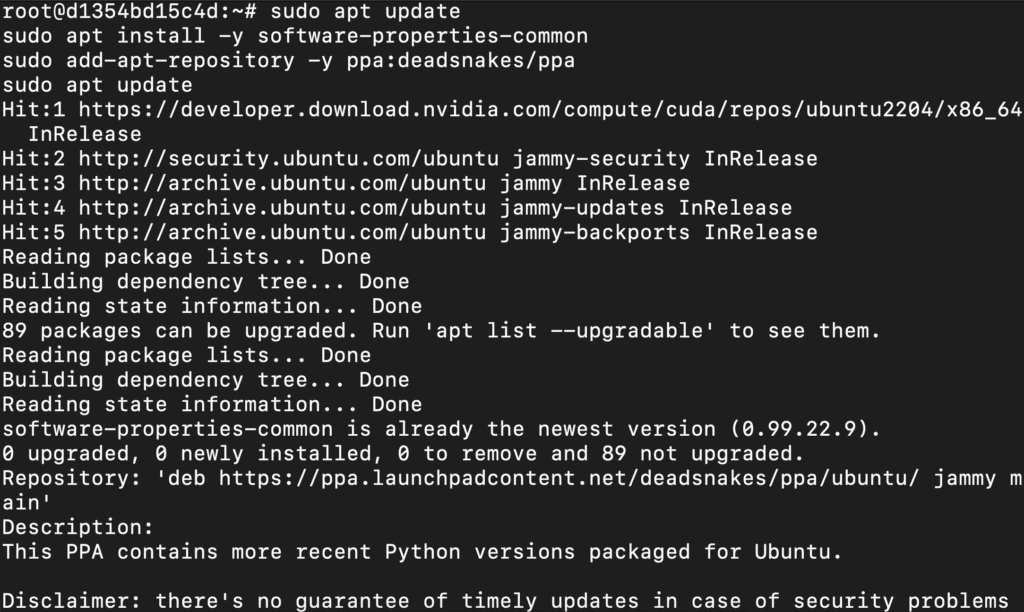Click the '0 upgraded, 0 newly installed' line
Viewport: 1024px width, 612px height.
[403, 453]
